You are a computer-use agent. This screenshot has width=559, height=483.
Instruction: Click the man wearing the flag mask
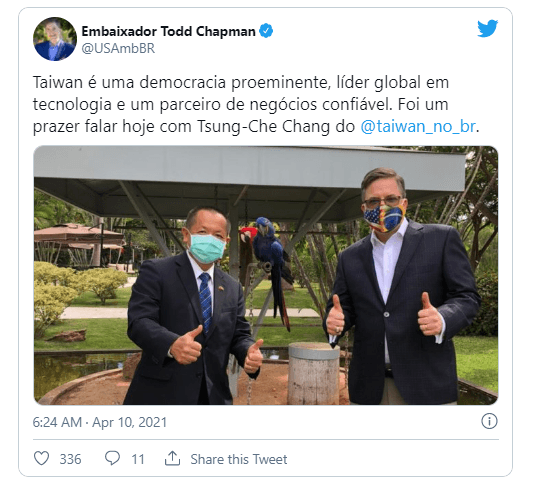[x=401, y=287]
